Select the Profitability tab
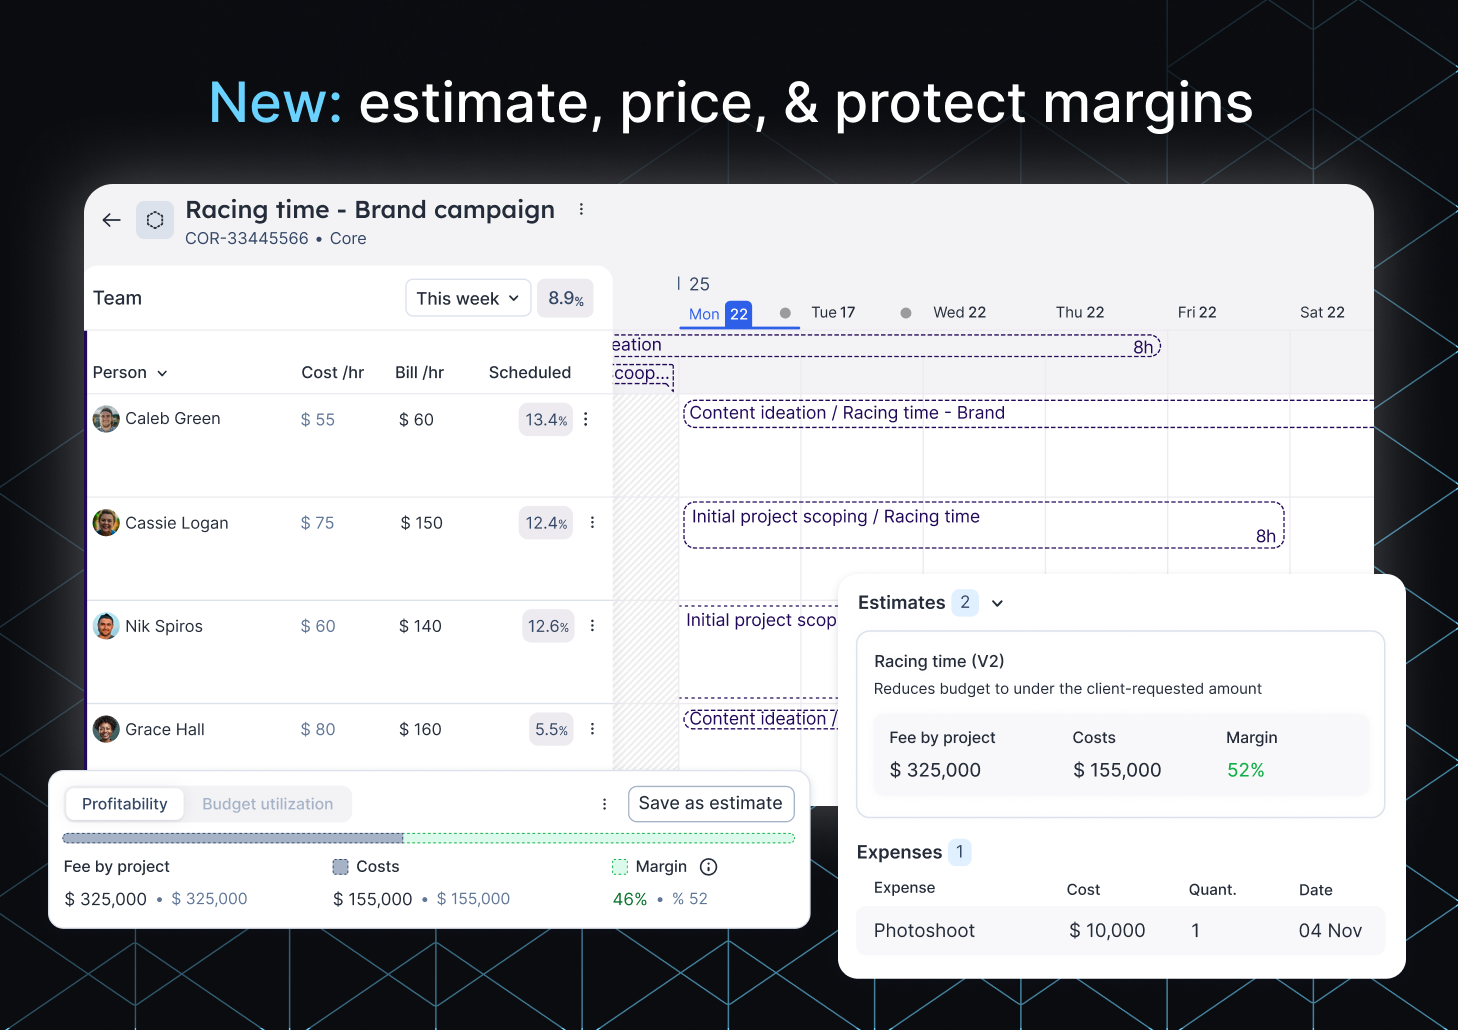The height and width of the screenshot is (1030, 1458). pyautogui.click(x=124, y=804)
